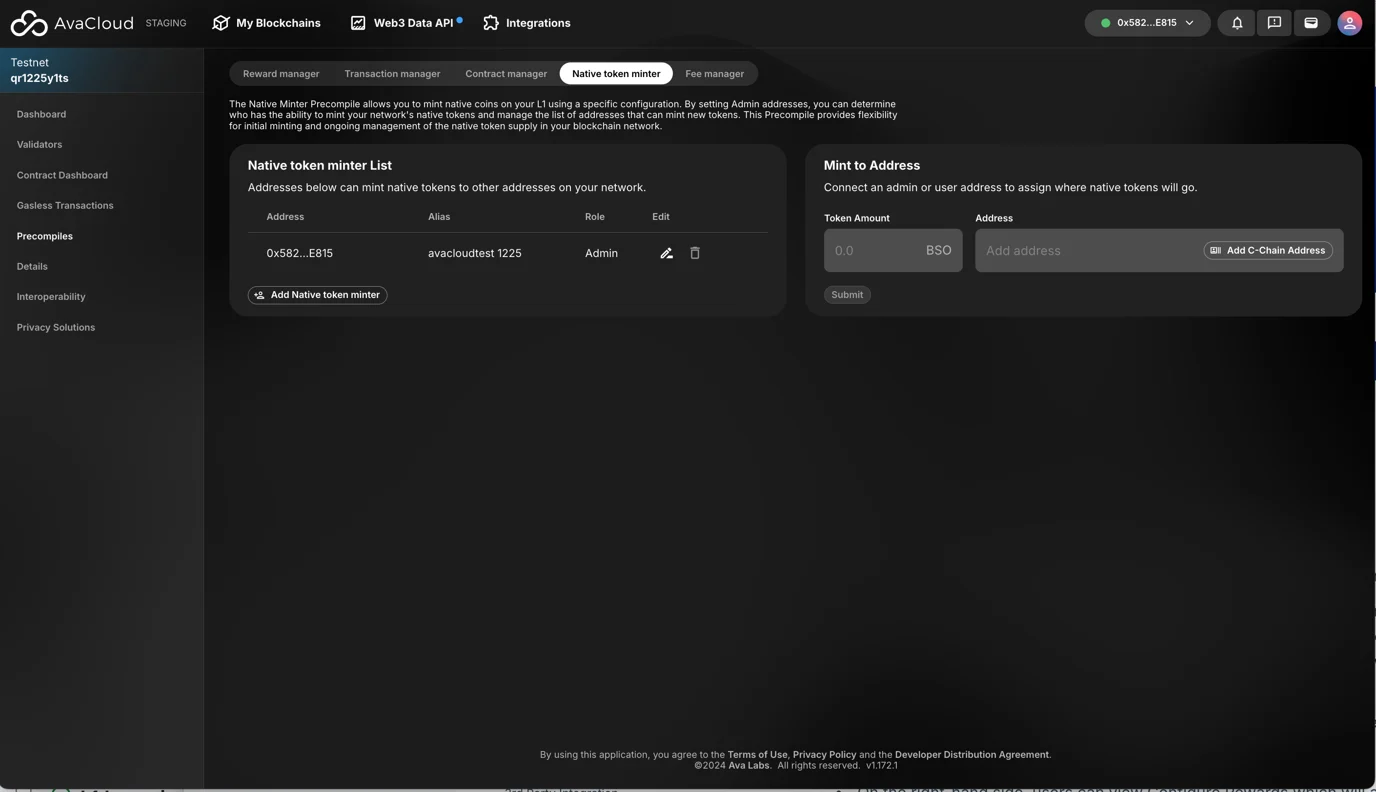Click the Role column header

[x=595, y=217]
